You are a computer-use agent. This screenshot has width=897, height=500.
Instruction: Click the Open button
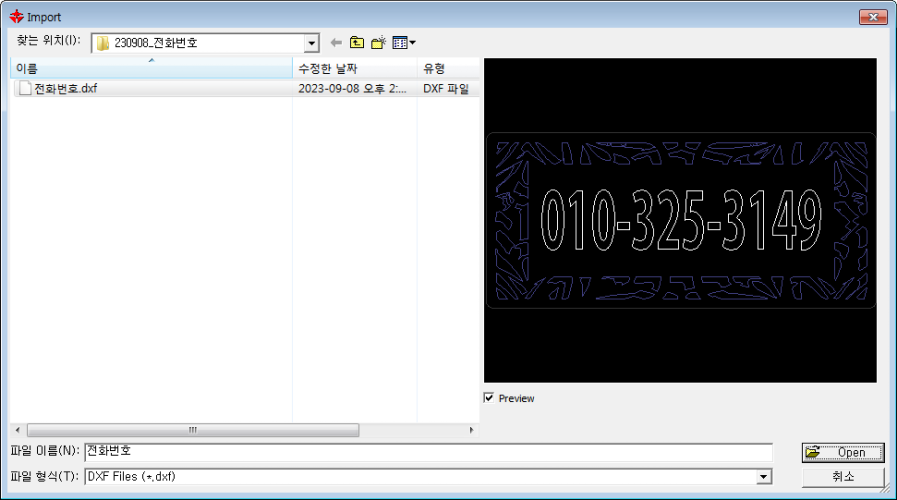(x=843, y=453)
